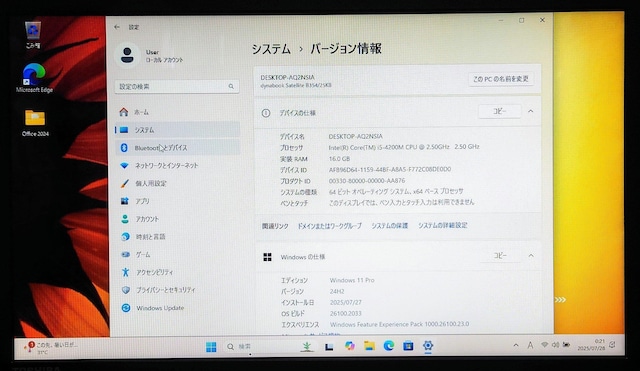Click the Windows logo in Windows の仕様 header

click(x=267, y=257)
